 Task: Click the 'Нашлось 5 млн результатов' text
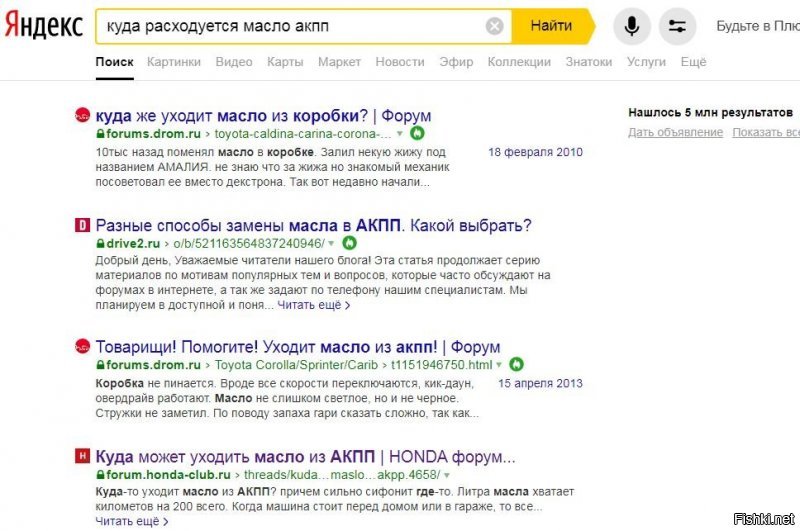(710, 113)
